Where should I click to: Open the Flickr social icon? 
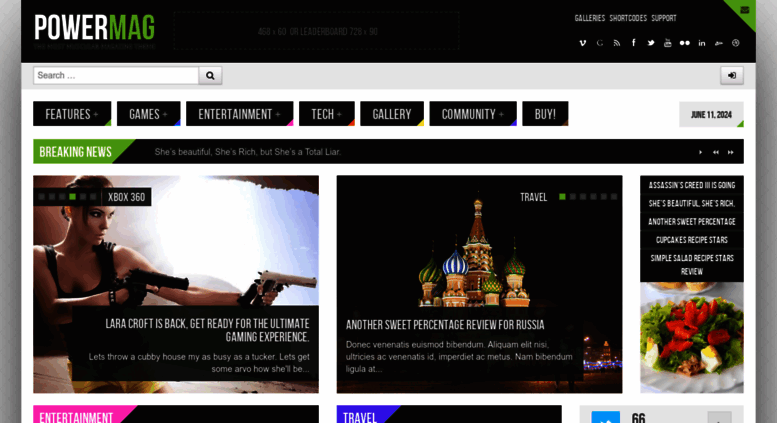[x=684, y=43]
